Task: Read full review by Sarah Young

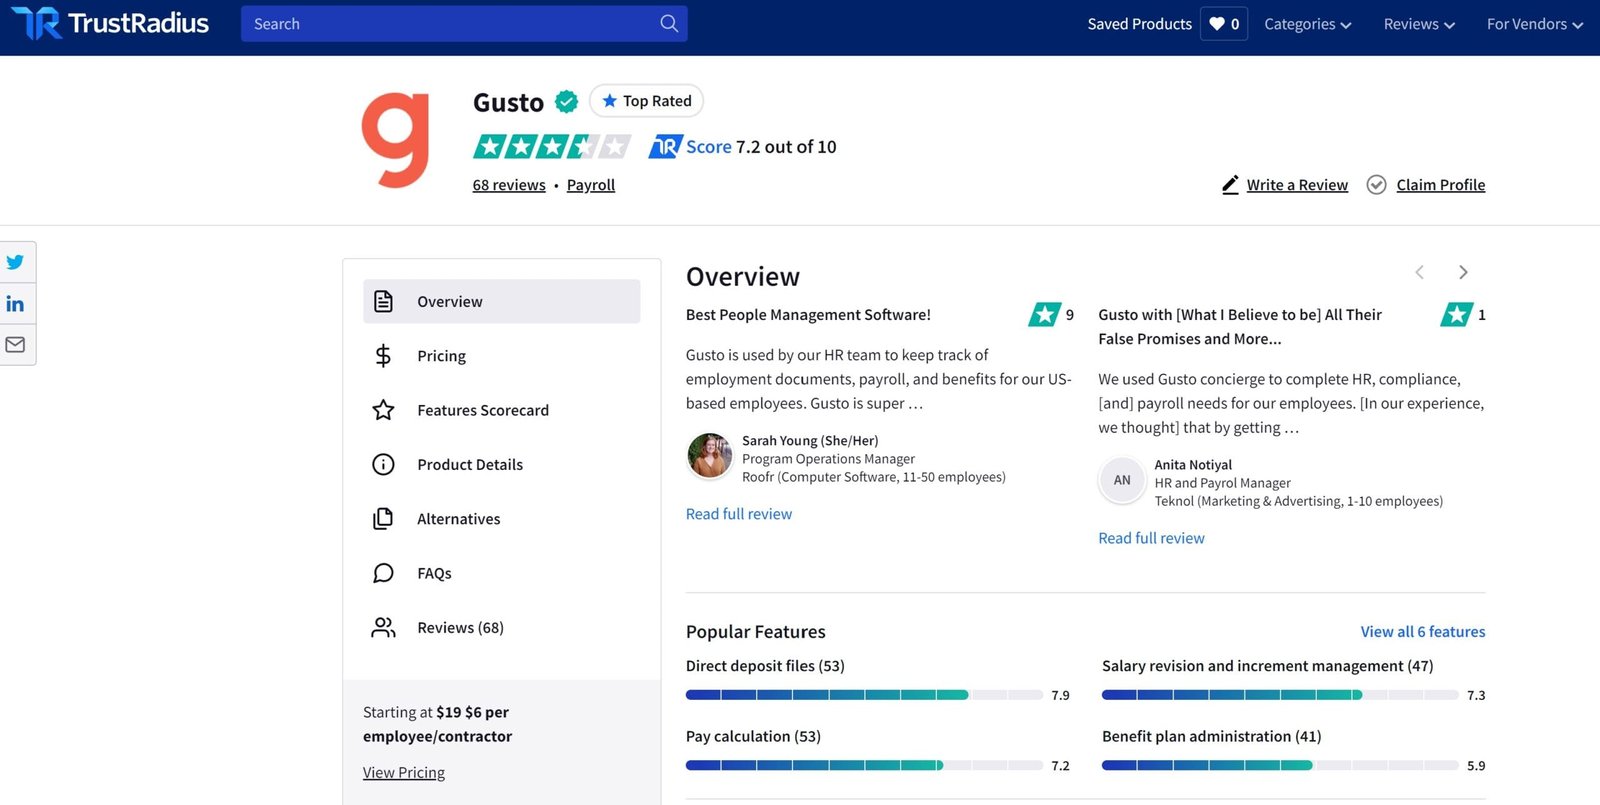Action: tap(739, 514)
